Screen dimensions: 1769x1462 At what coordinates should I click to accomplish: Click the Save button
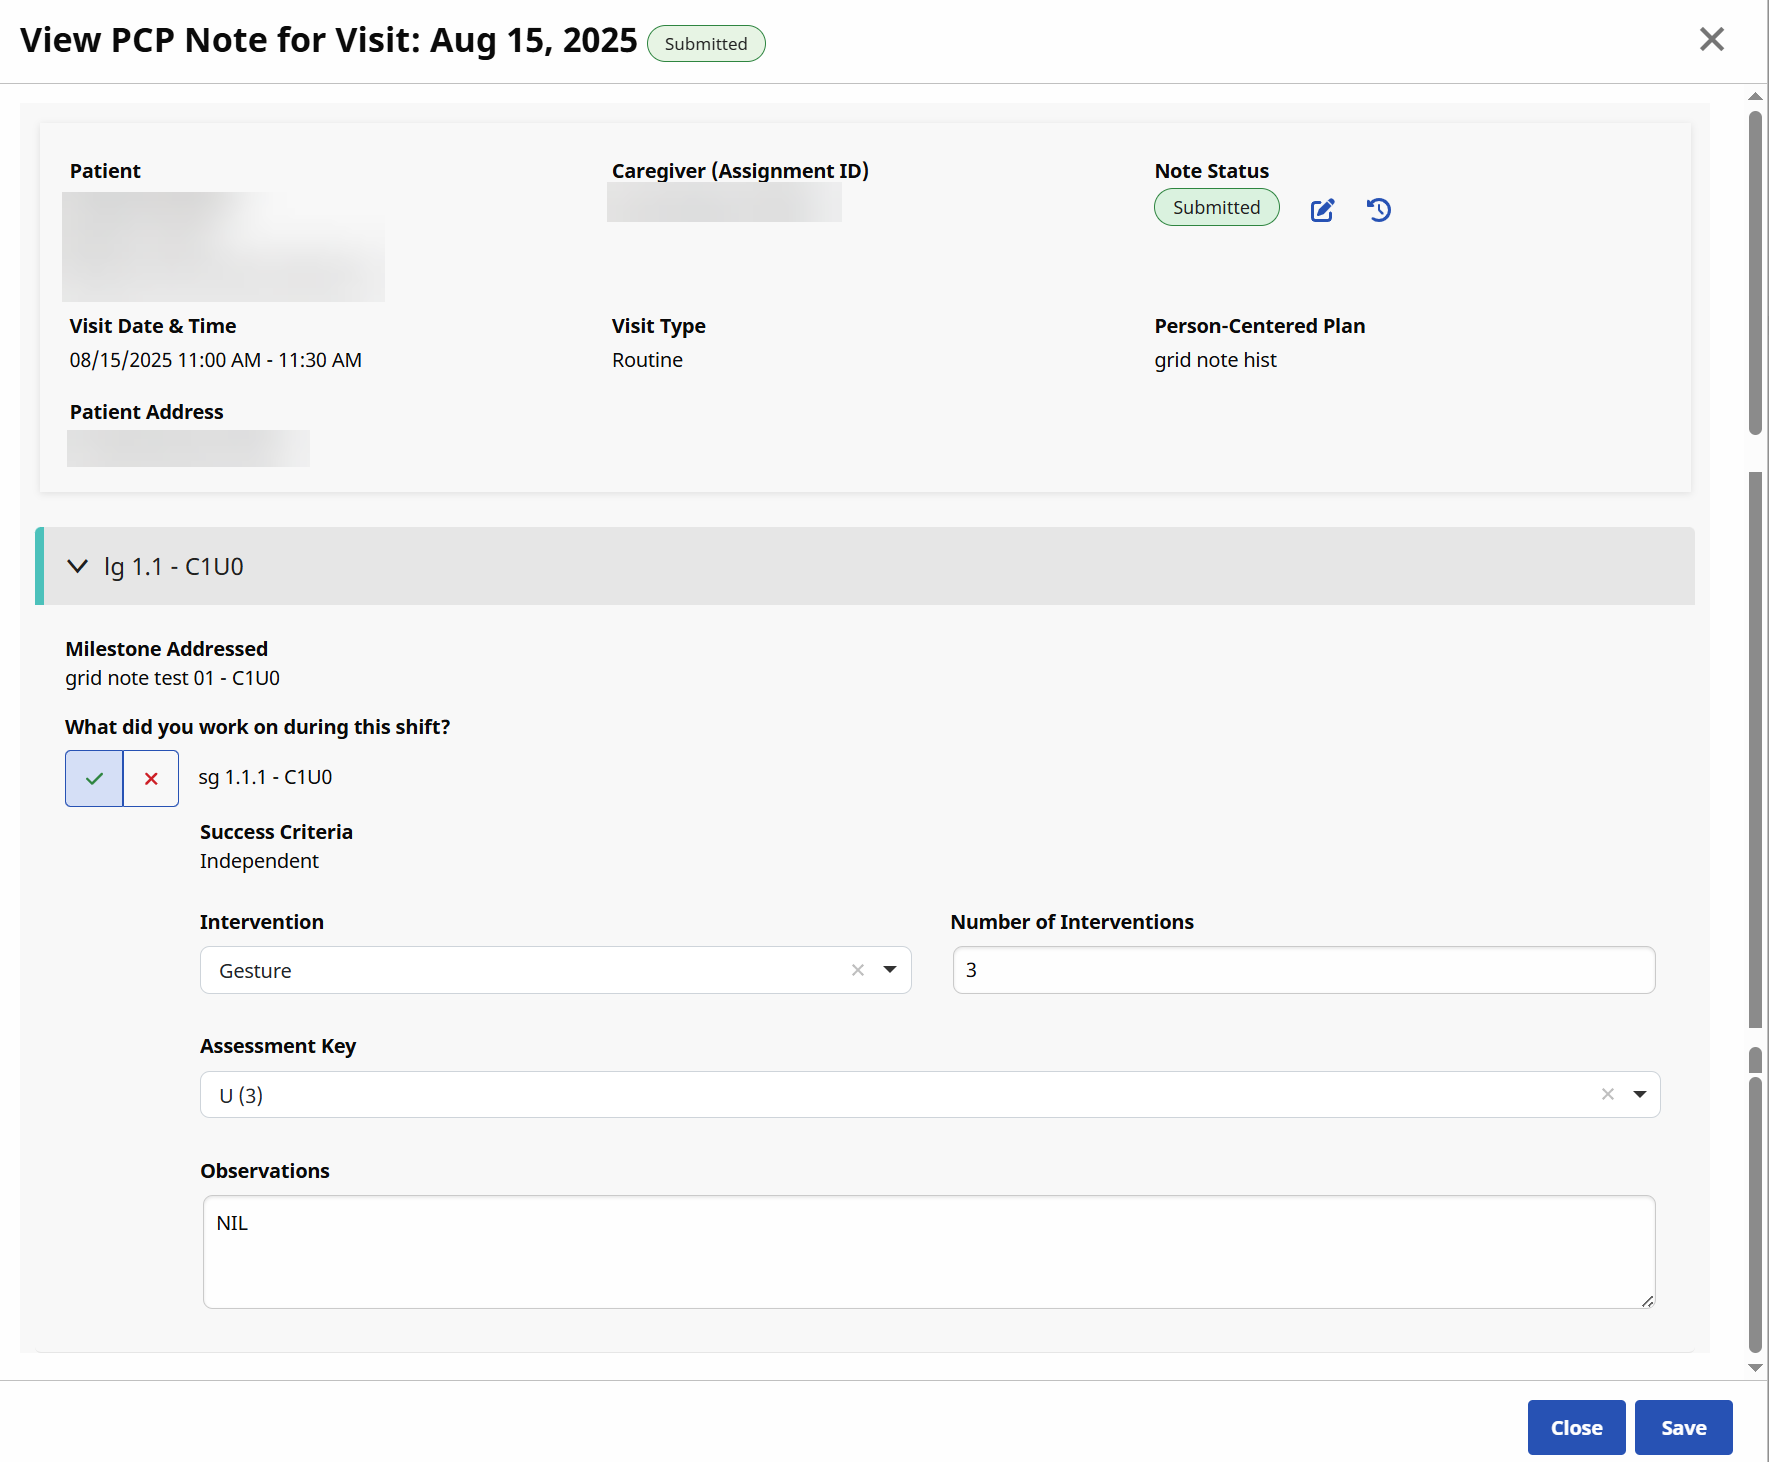pos(1683,1427)
